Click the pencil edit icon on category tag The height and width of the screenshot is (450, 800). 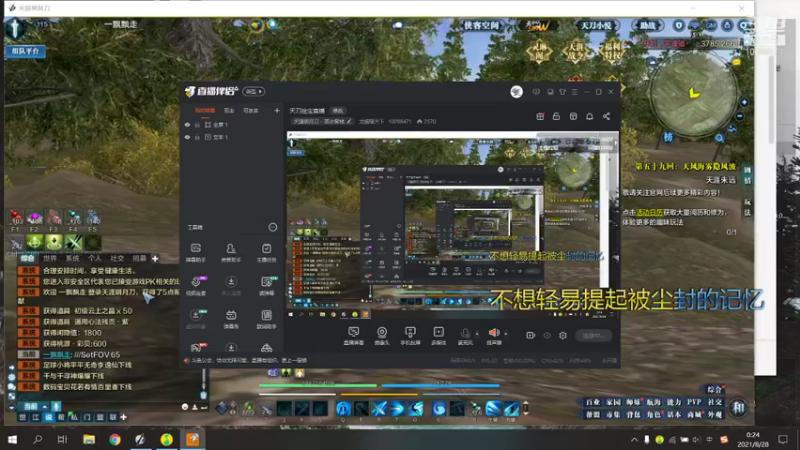coord(349,121)
